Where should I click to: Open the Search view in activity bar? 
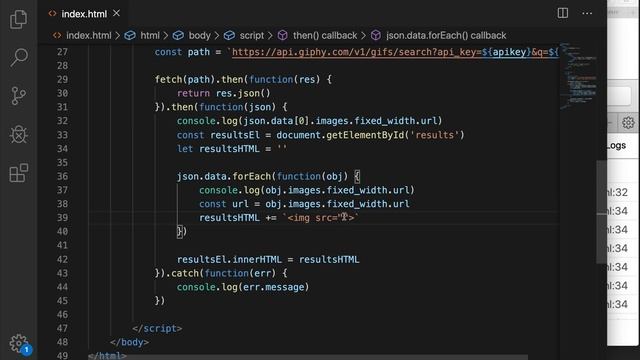point(18,57)
